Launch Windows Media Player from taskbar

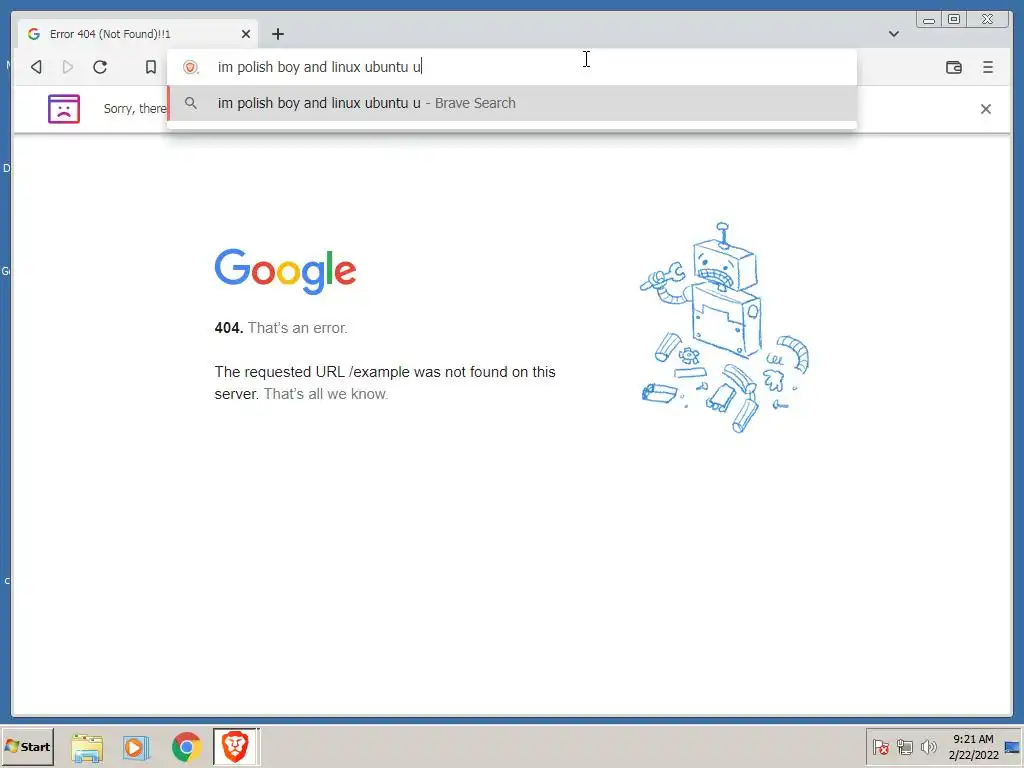pyautogui.click(x=136, y=747)
